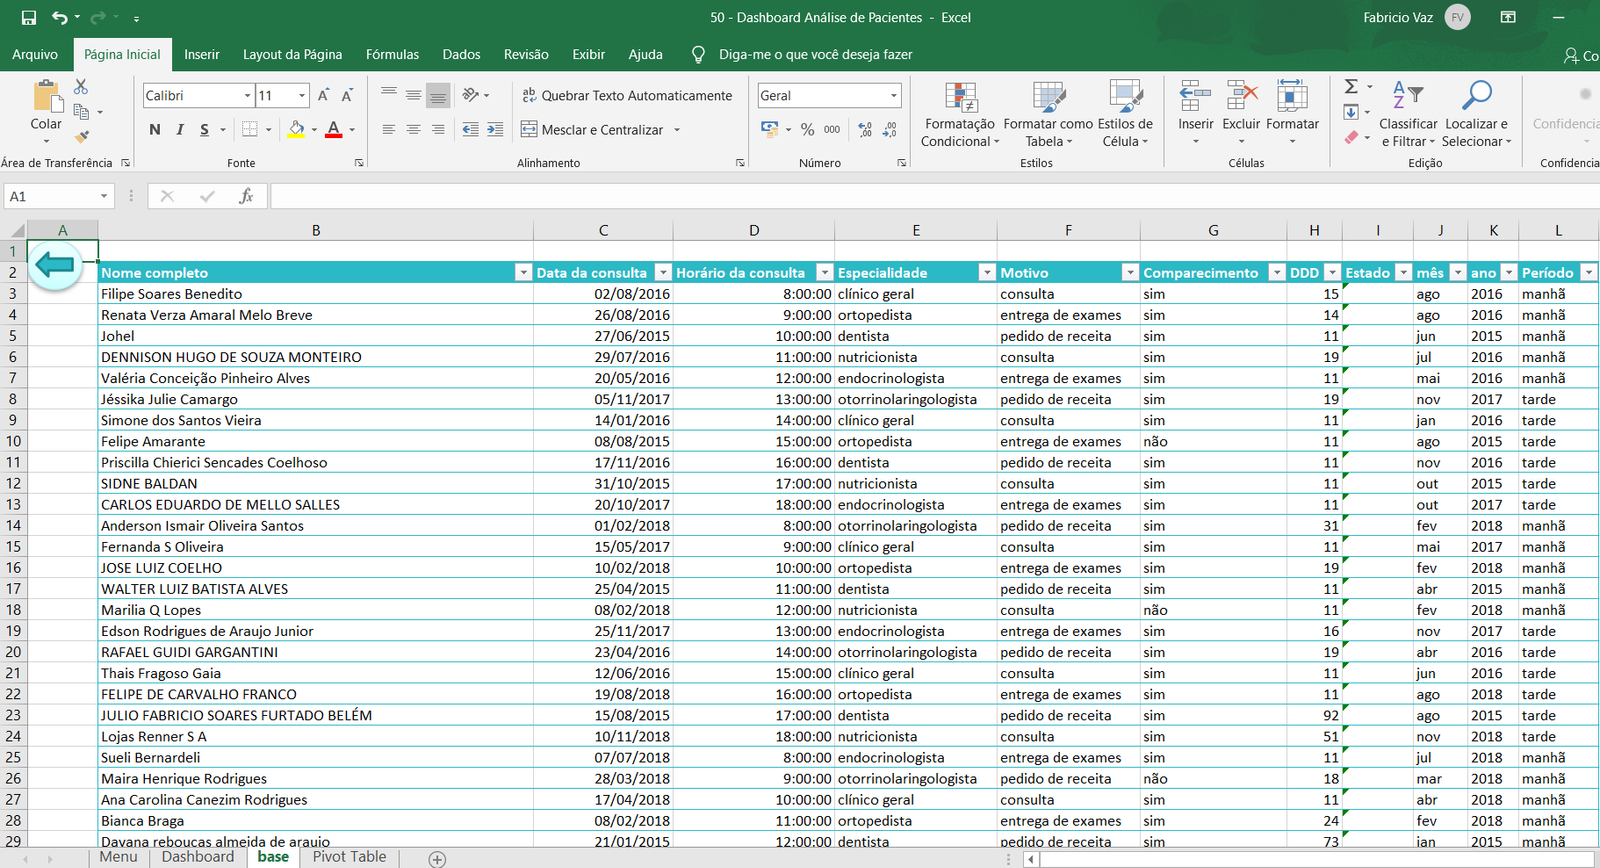Save the workbook with the floppy icon
Image resolution: width=1600 pixels, height=868 pixels.
click(x=29, y=18)
